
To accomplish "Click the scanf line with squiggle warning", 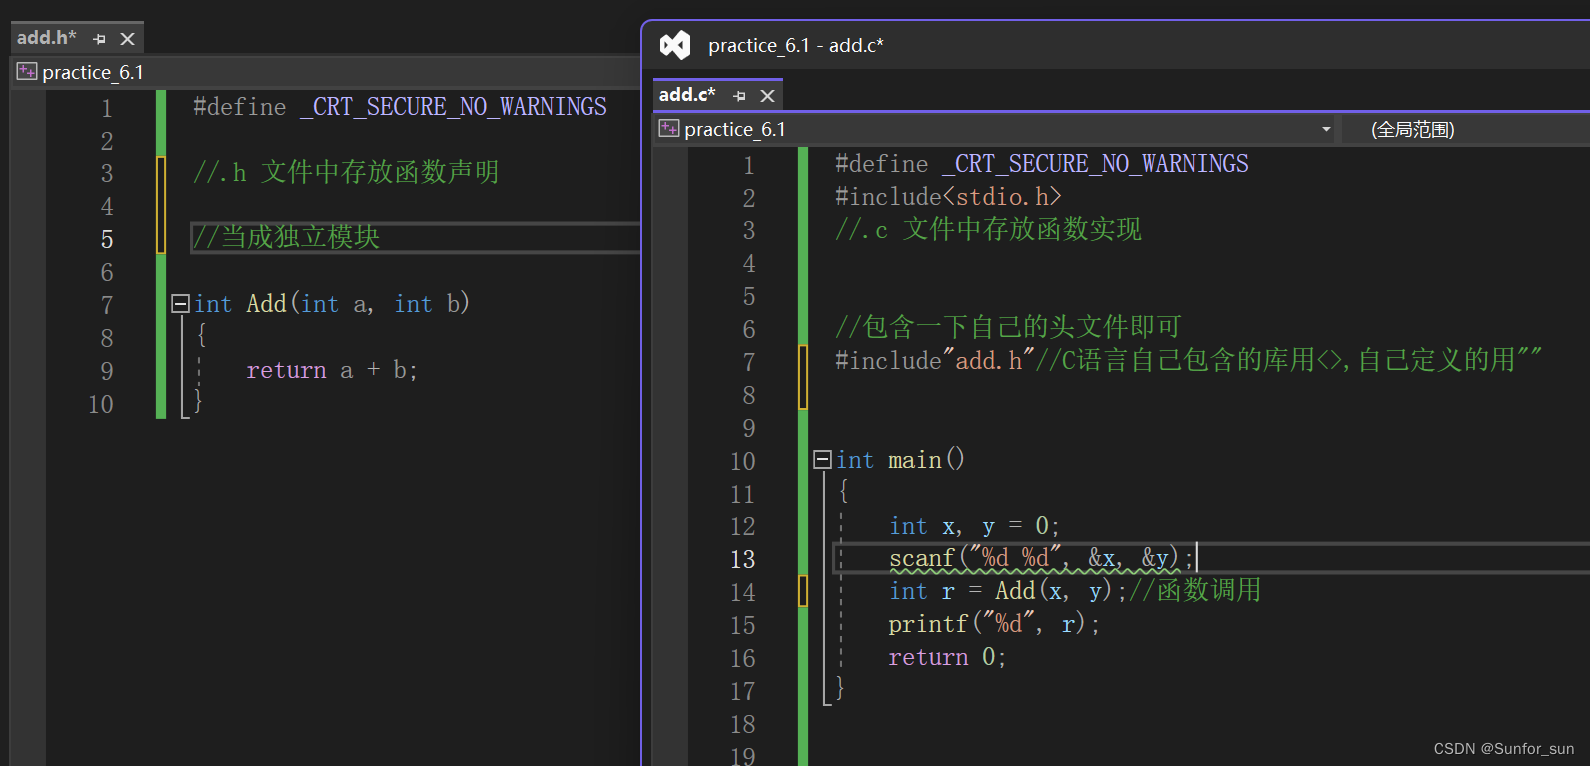I will [1041, 558].
